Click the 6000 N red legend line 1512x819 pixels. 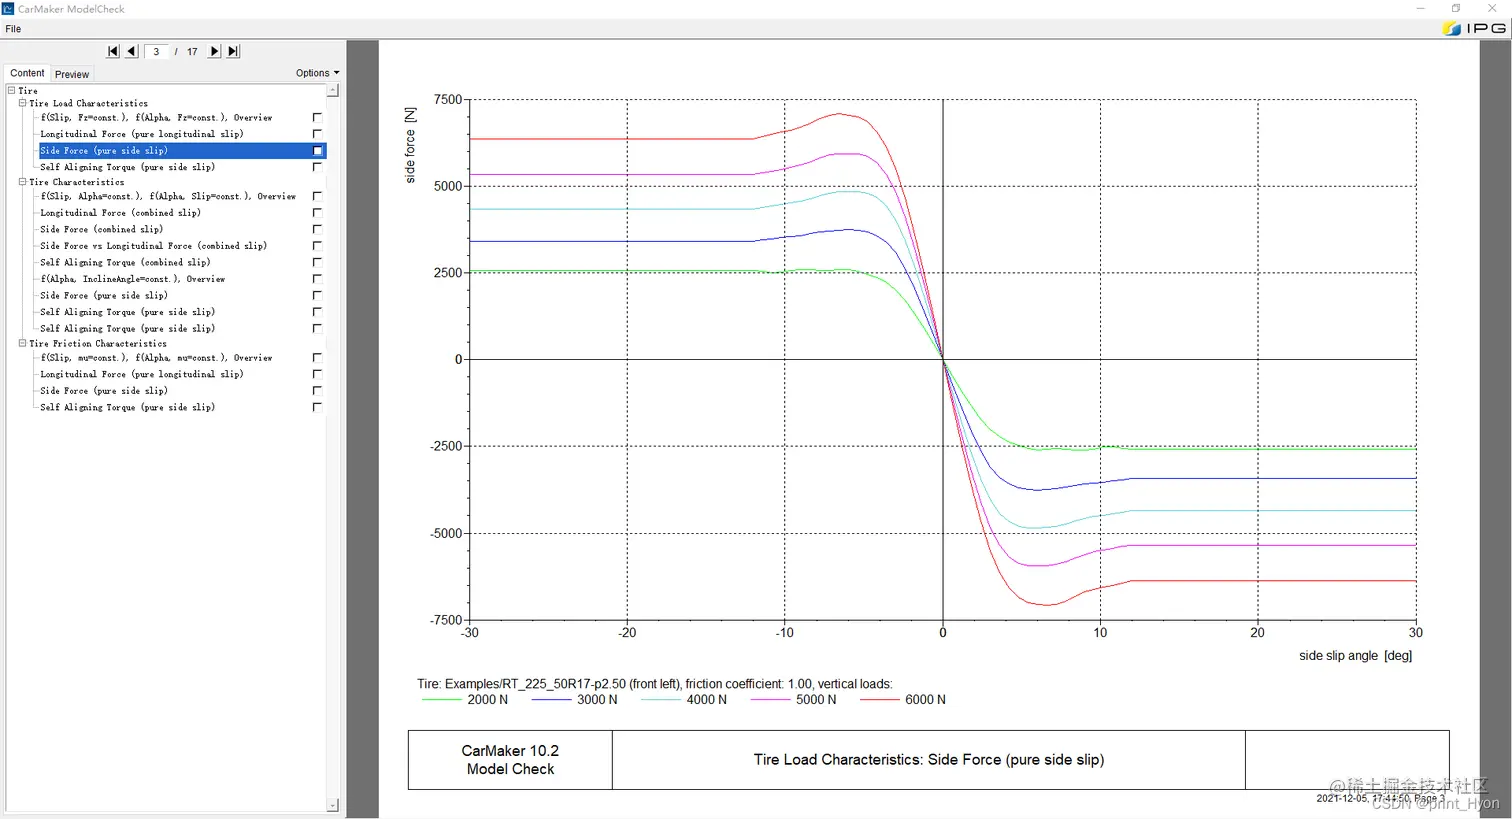880,700
